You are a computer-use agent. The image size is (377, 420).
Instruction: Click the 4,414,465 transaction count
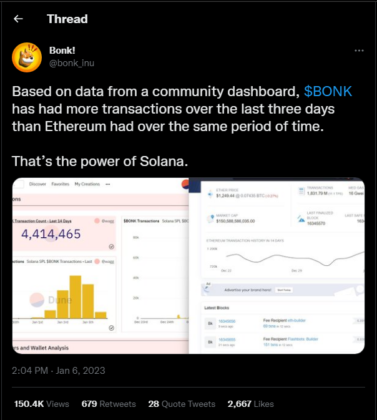[51, 234]
